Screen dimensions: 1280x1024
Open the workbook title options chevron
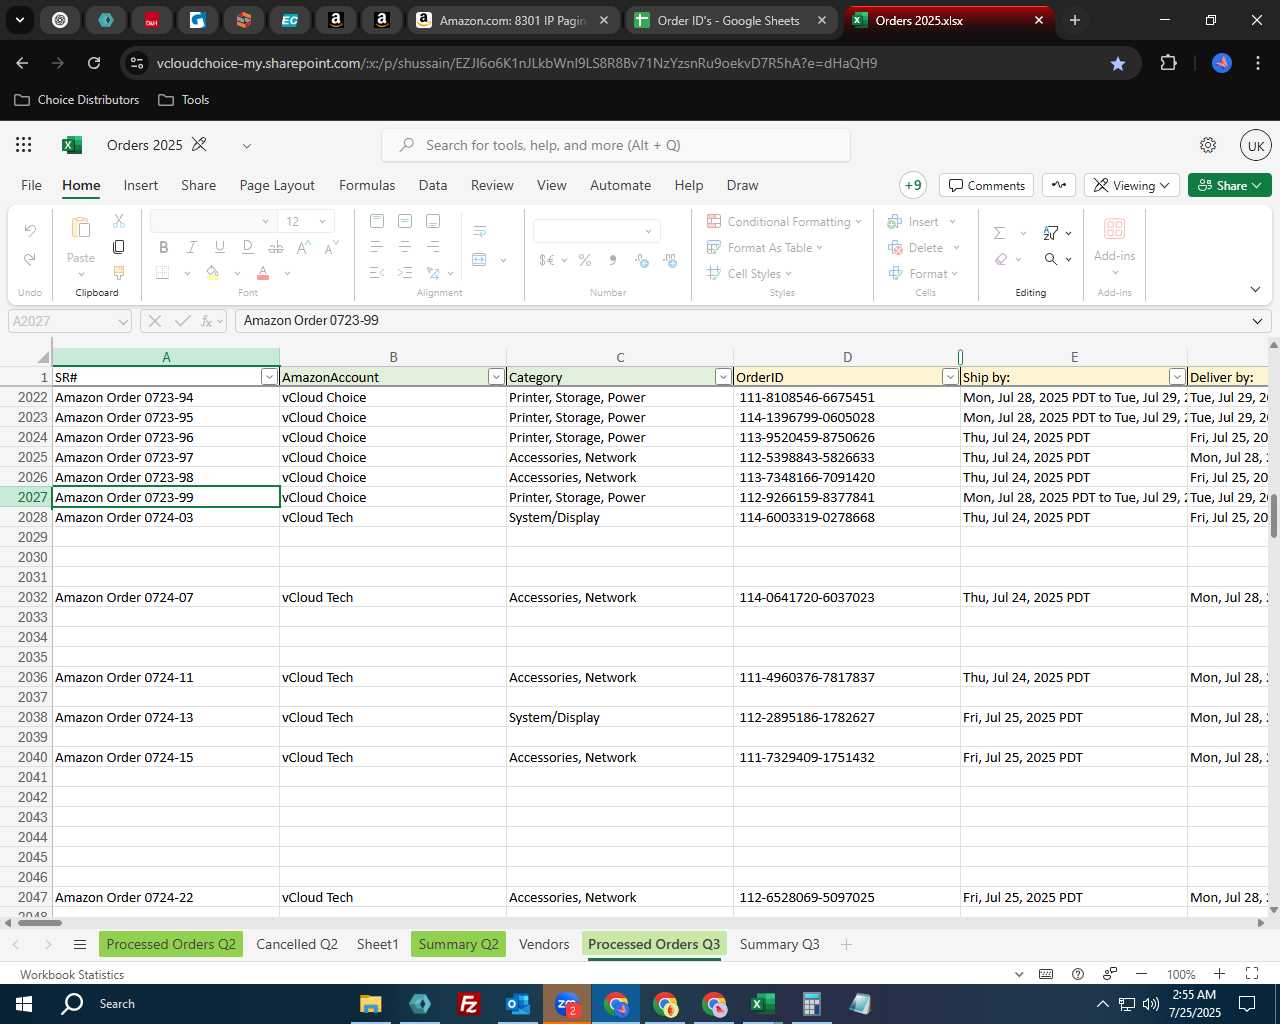(x=246, y=145)
